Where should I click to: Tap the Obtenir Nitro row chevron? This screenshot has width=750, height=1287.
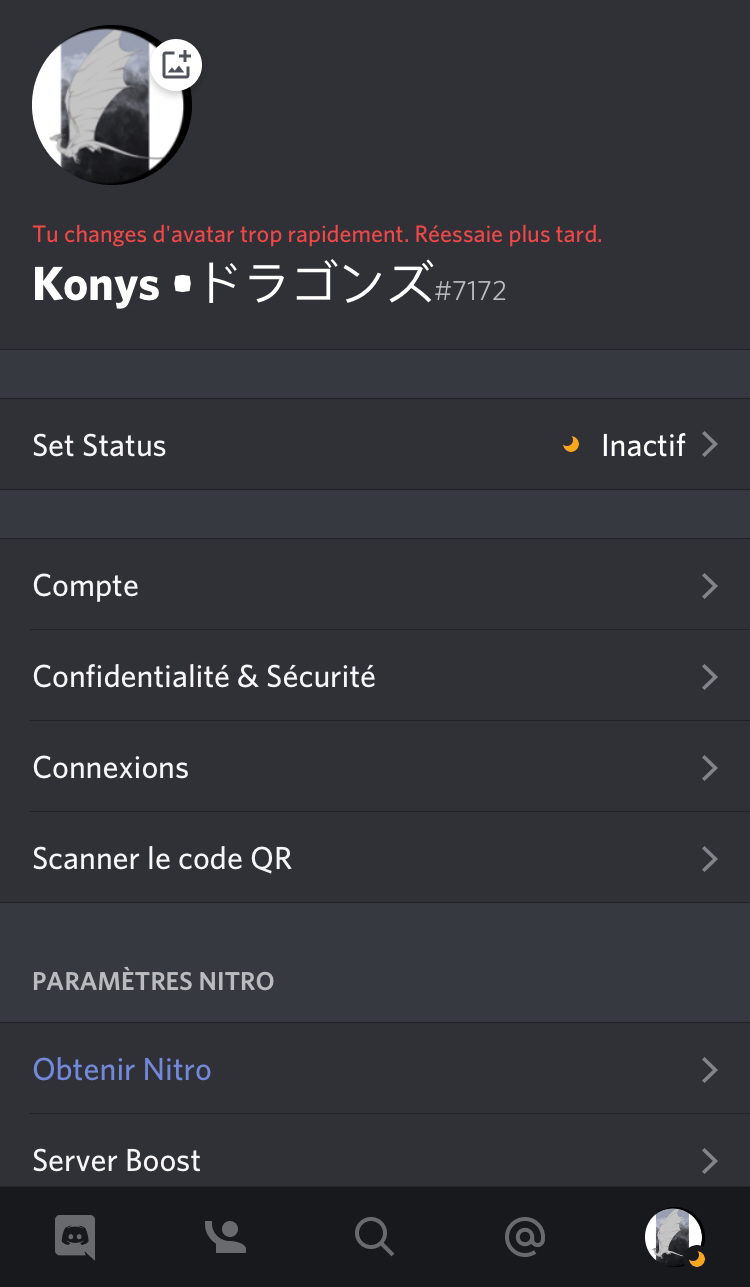709,1070
